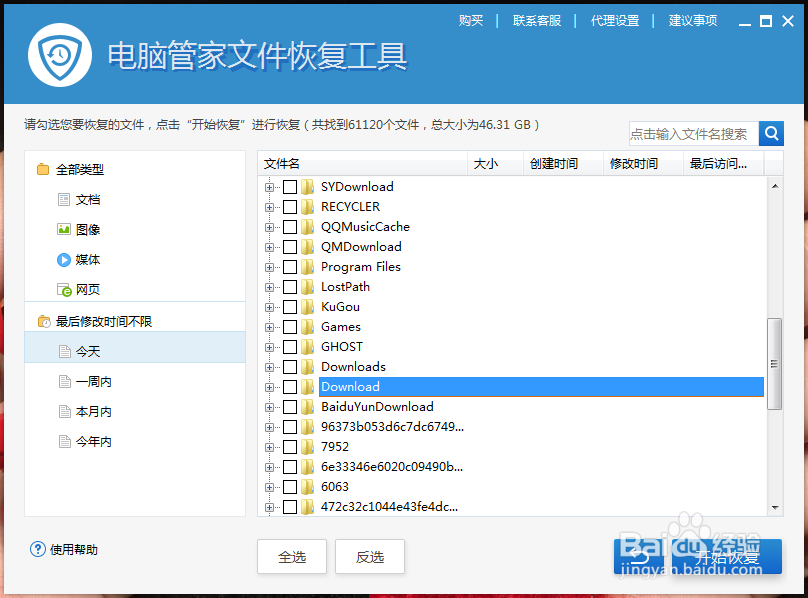The image size is (808, 598).
Task: Open 建议事项 in the top bar
Action: 693,21
